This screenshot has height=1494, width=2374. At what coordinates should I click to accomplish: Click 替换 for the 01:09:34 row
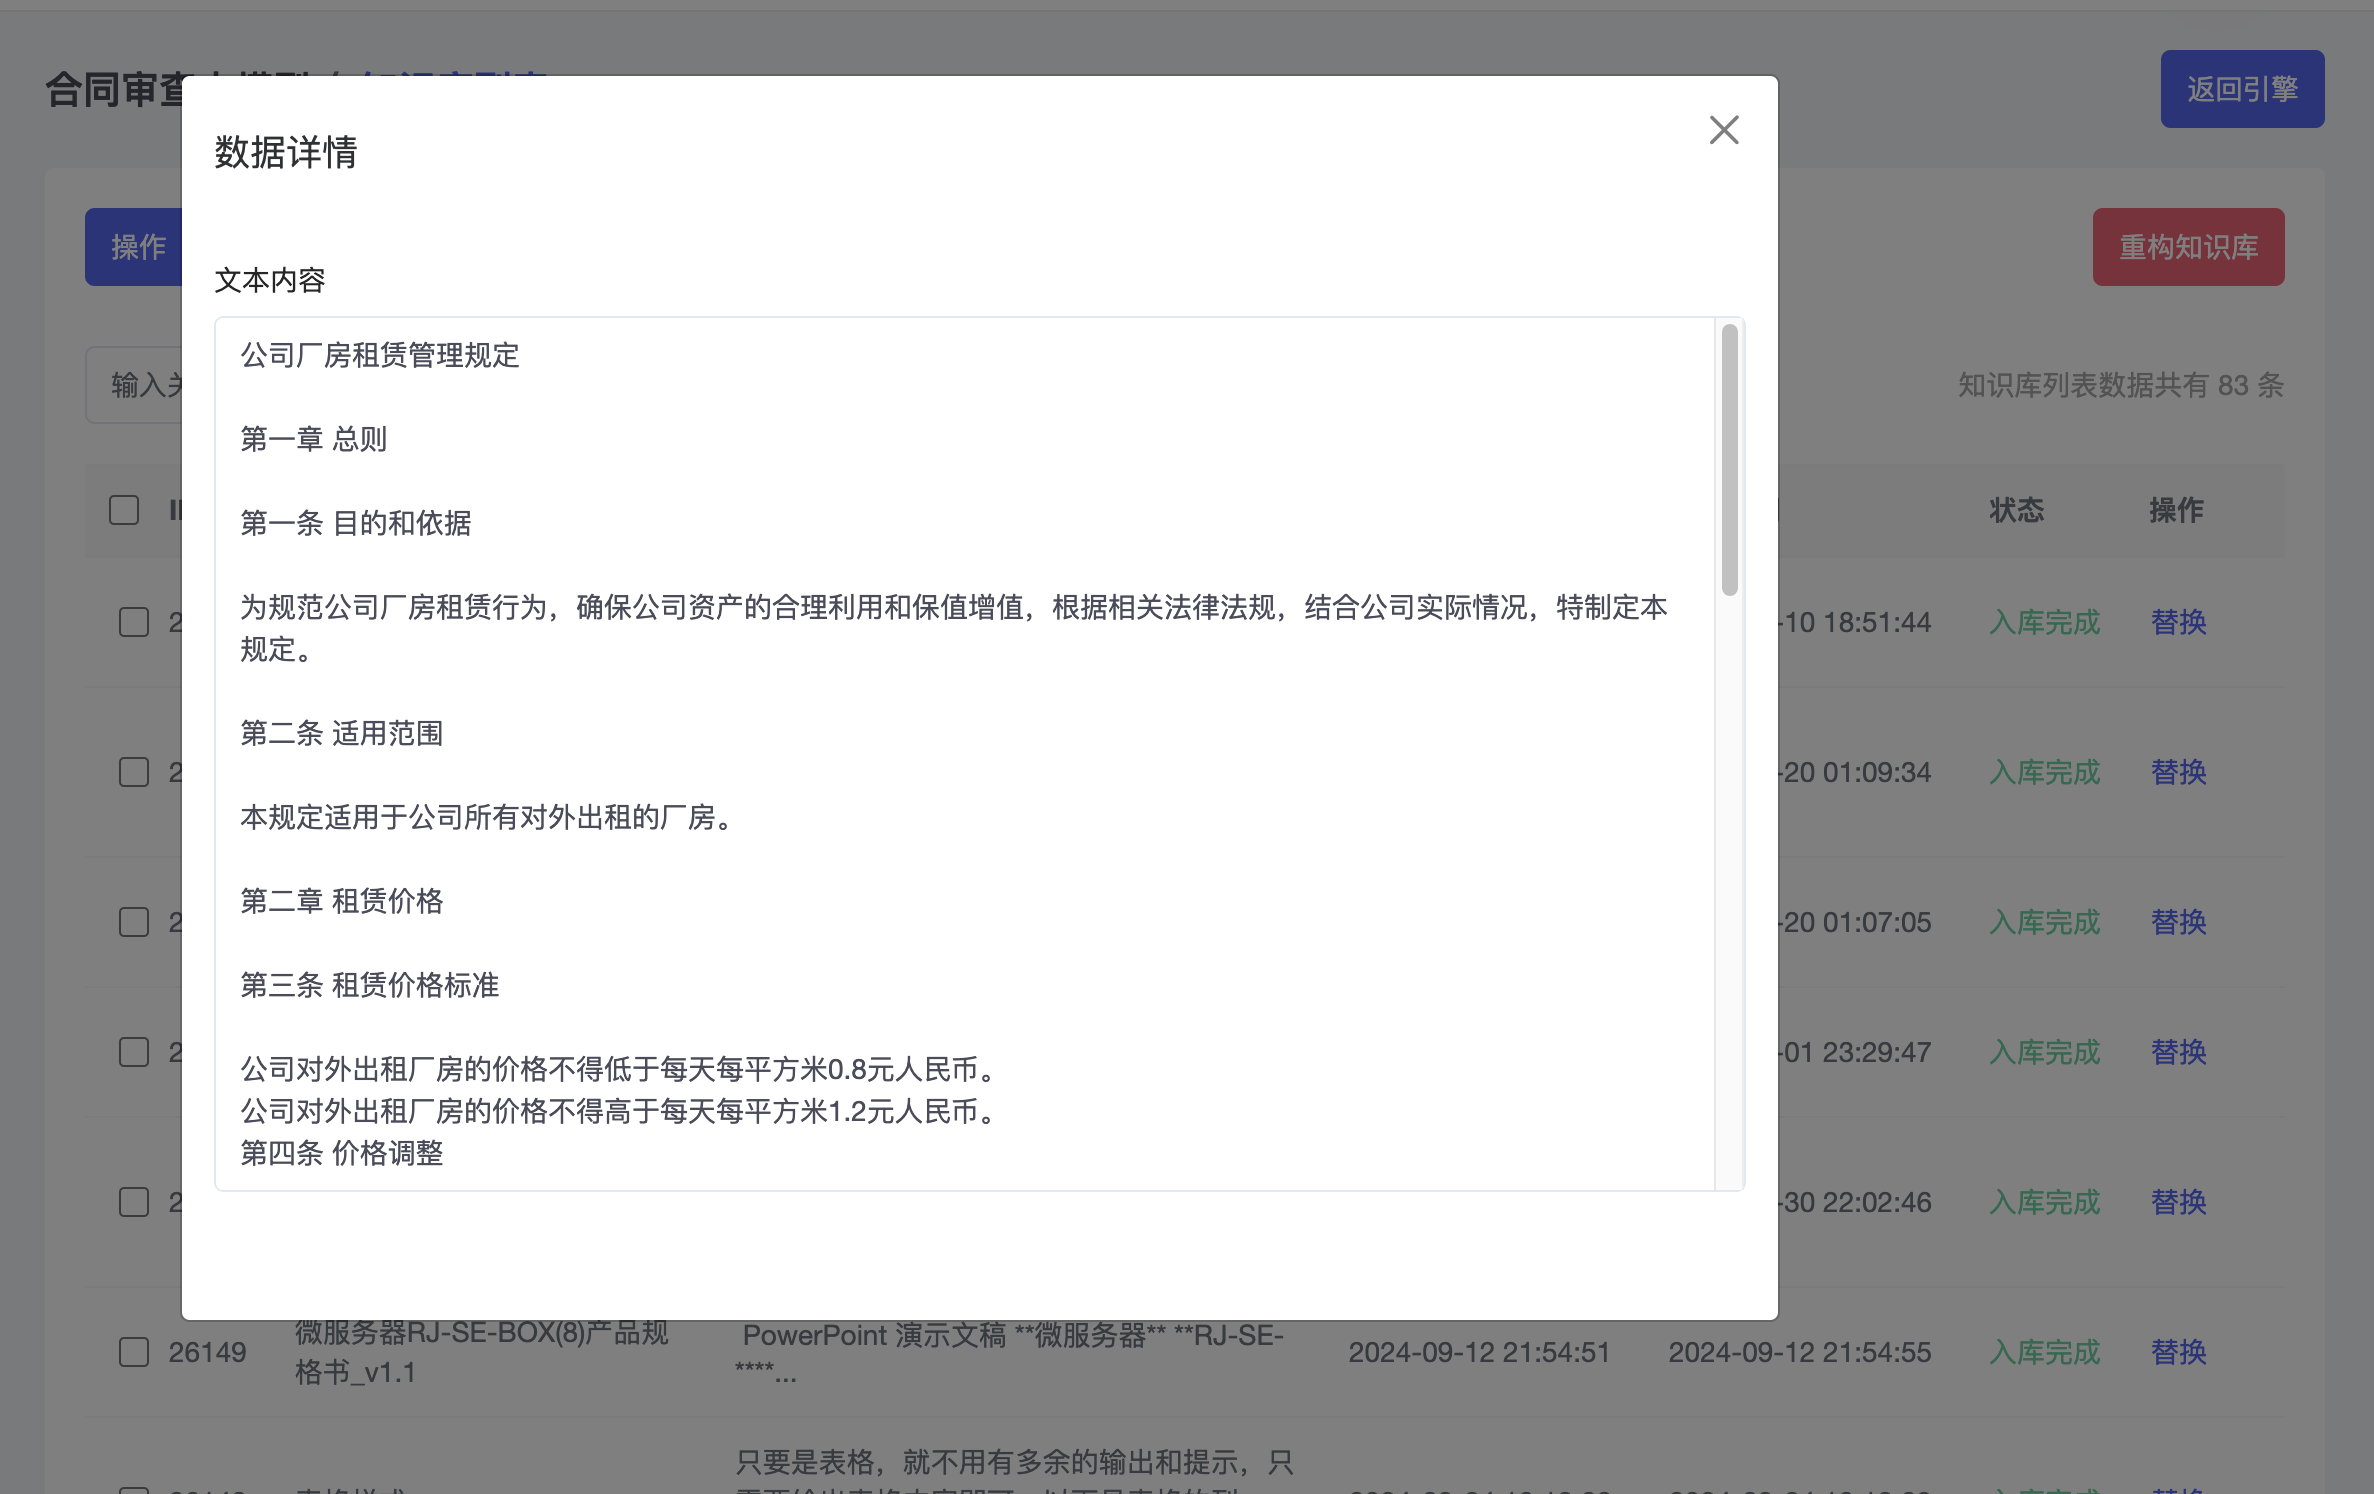[2178, 772]
